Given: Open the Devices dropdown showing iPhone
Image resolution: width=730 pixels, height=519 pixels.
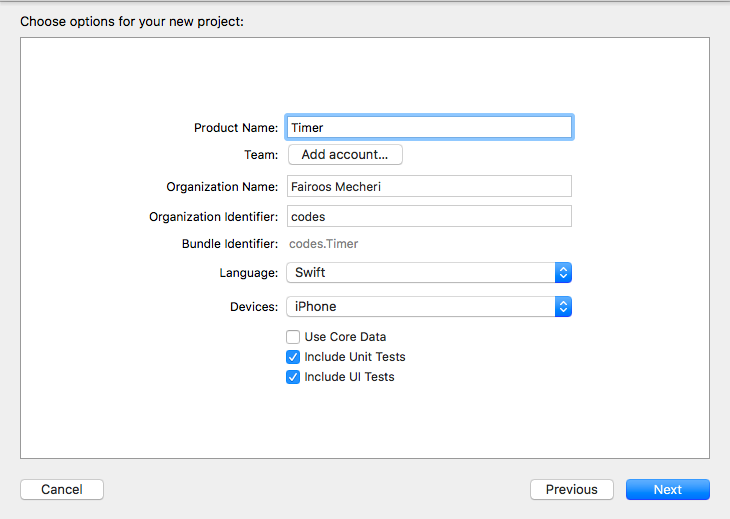Looking at the screenshot, I should pos(420,306).
